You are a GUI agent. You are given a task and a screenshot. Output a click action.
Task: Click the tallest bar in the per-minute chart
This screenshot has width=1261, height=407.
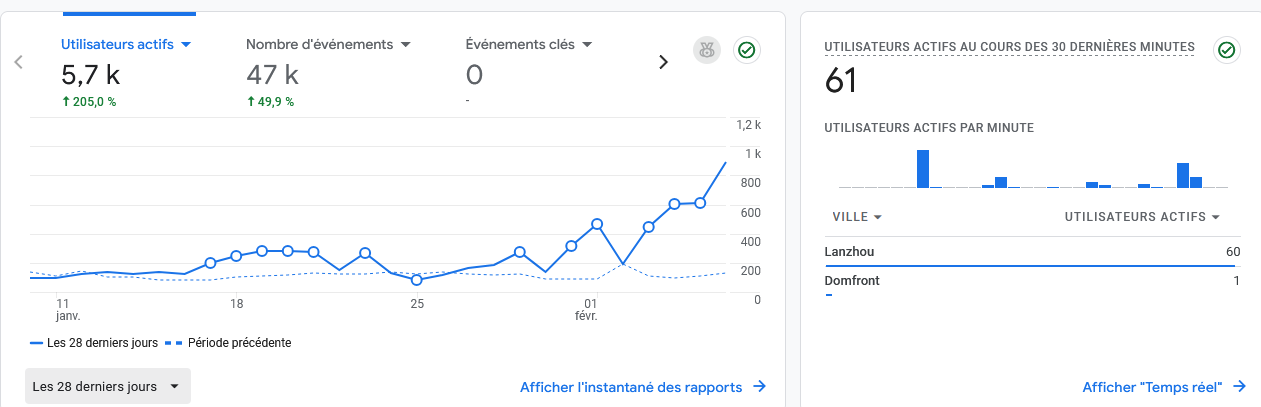[922, 169]
